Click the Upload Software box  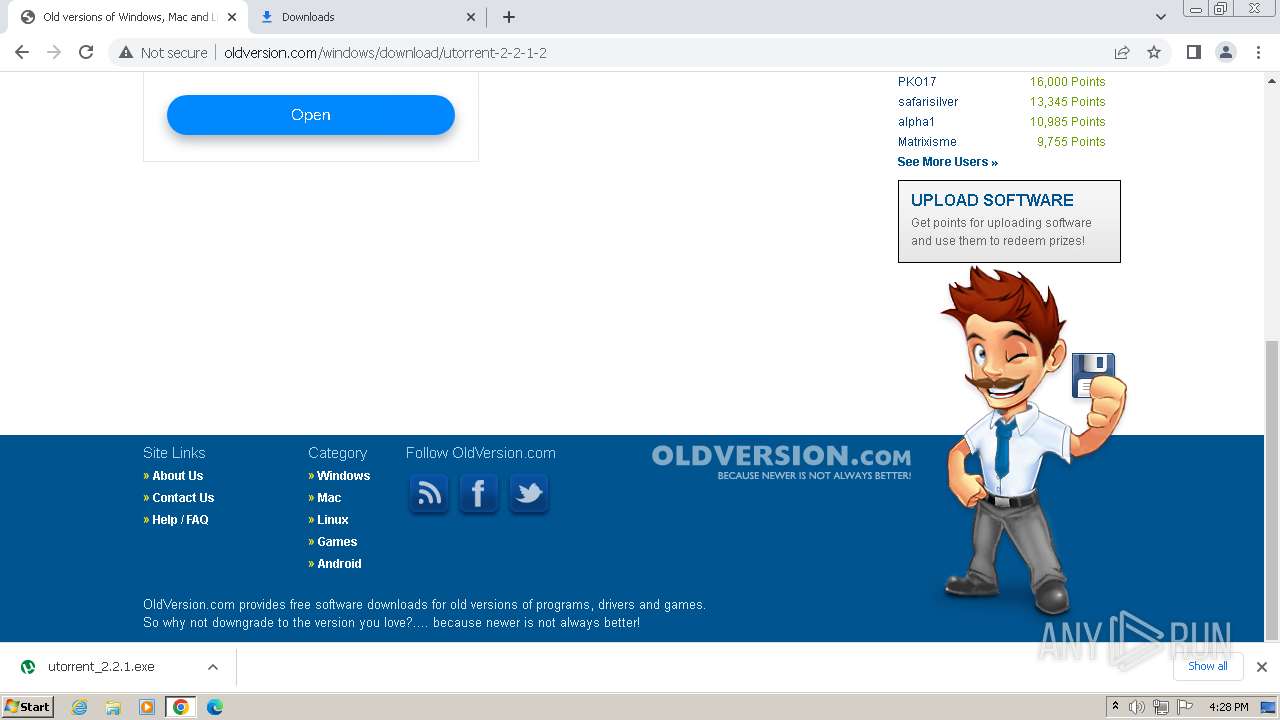(x=1009, y=221)
